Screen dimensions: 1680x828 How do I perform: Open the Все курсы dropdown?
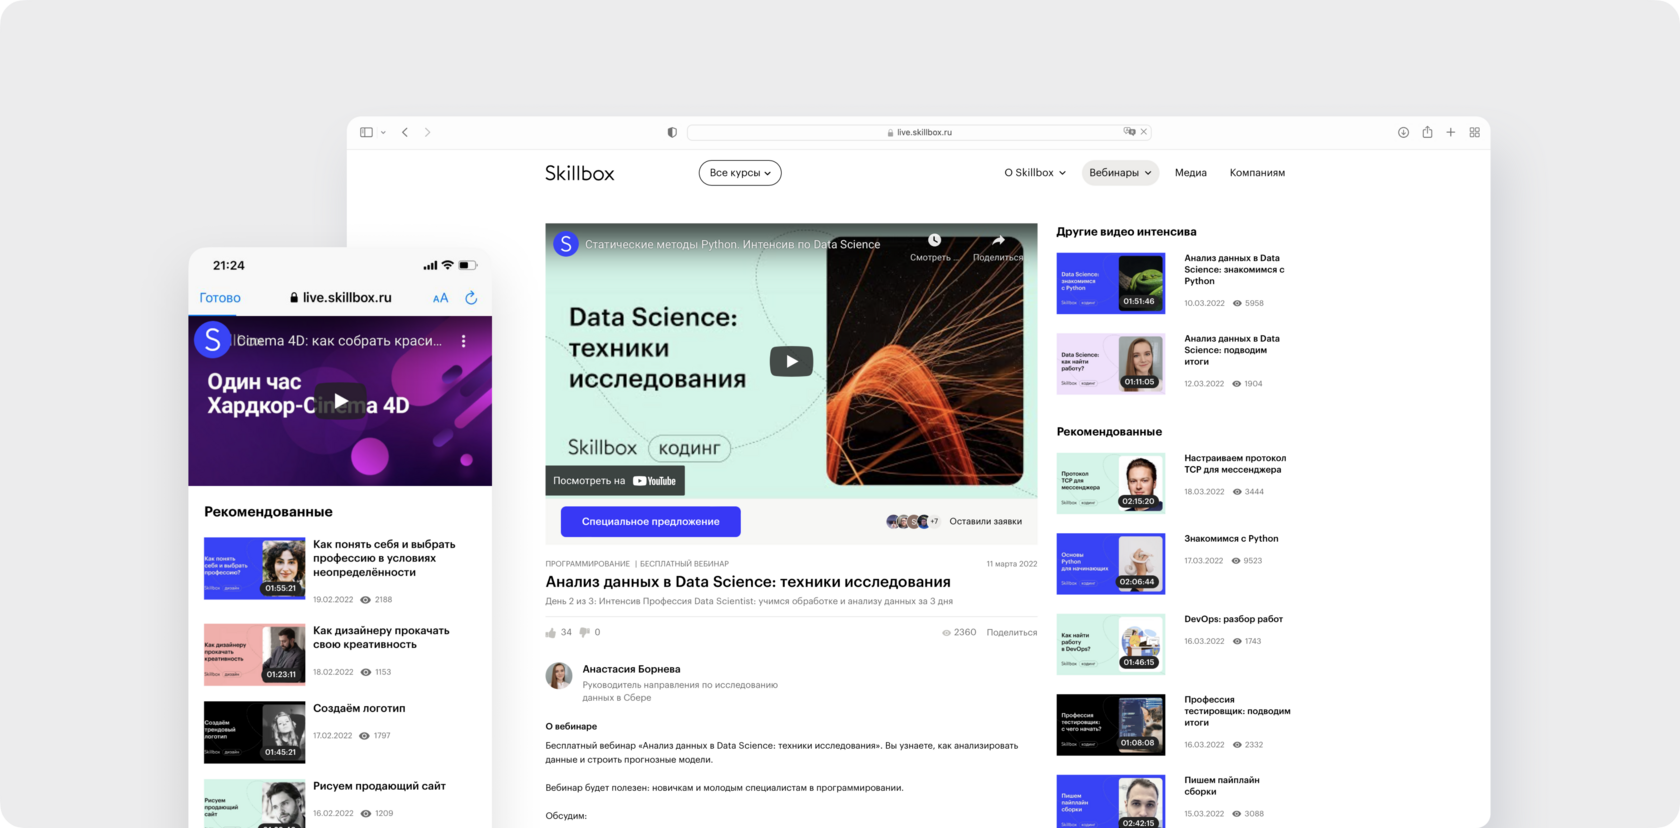[x=740, y=173]
